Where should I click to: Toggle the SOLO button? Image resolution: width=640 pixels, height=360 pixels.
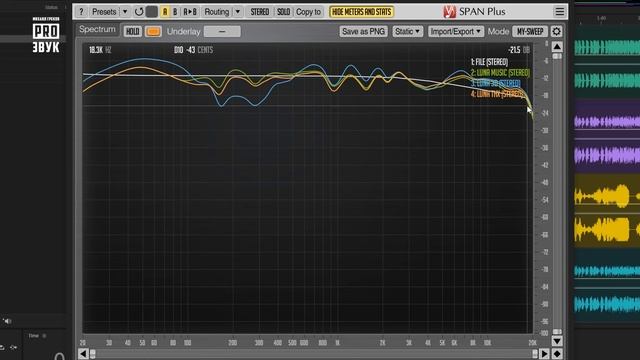[x=283, y=12]
